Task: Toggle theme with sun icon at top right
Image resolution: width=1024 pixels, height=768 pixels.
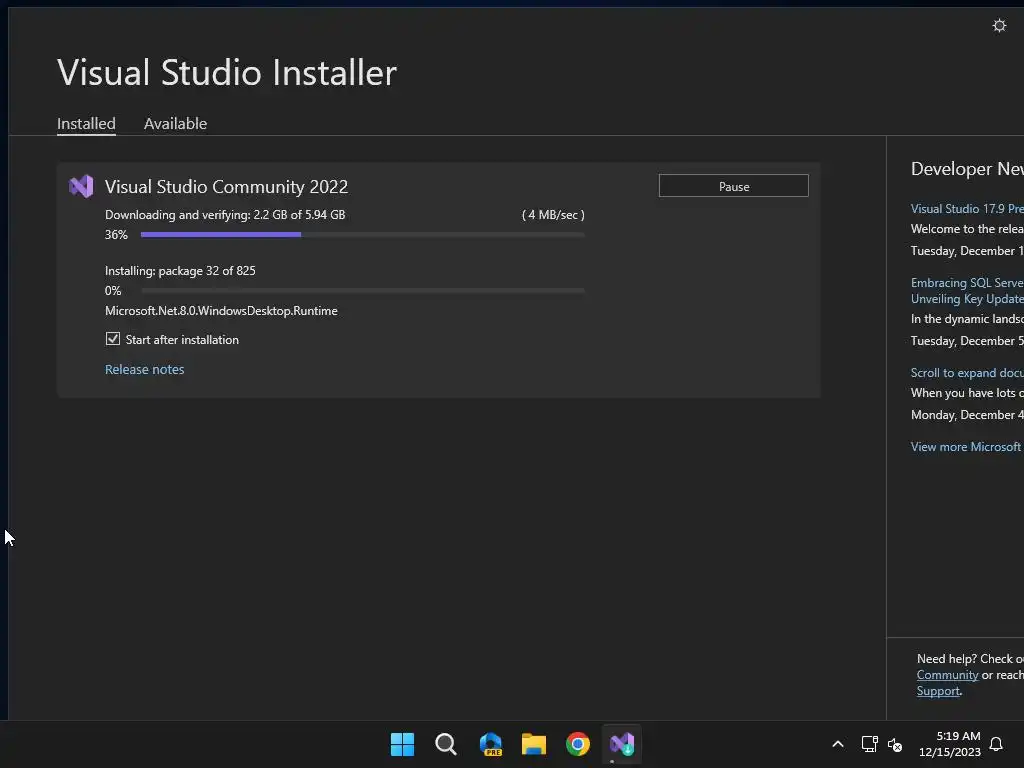Action: pos(999,25)
